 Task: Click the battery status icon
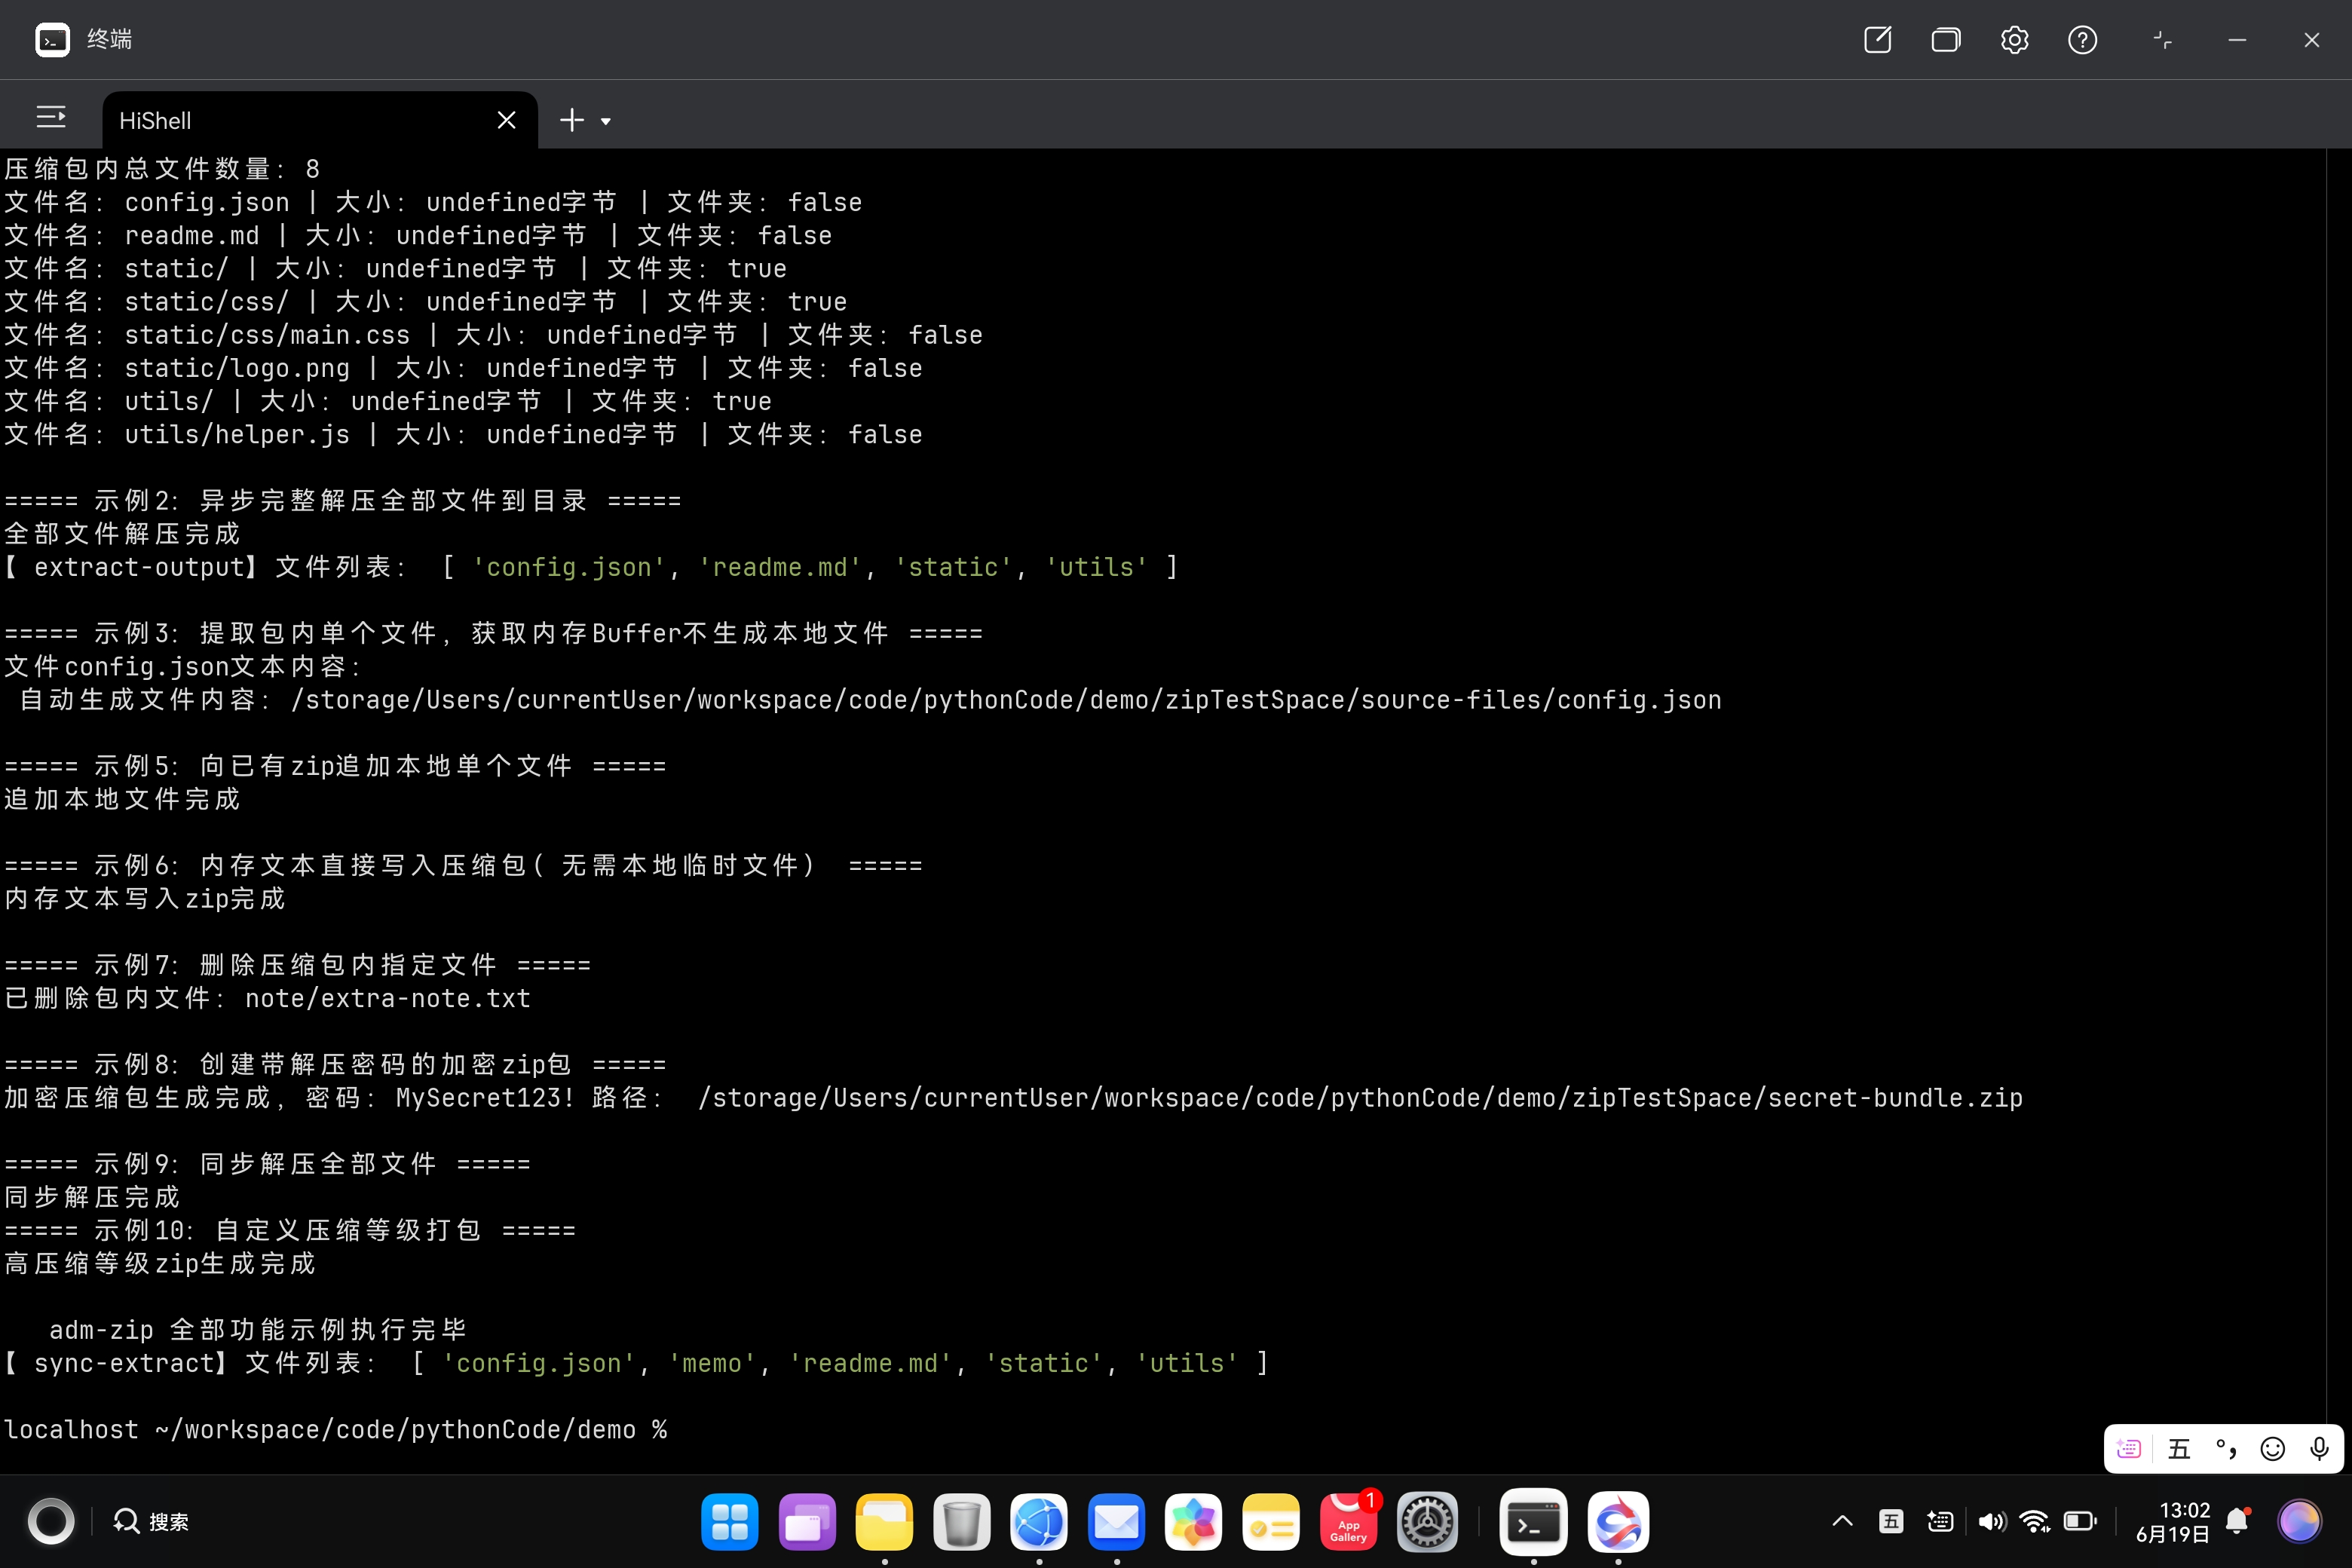2080,1521
